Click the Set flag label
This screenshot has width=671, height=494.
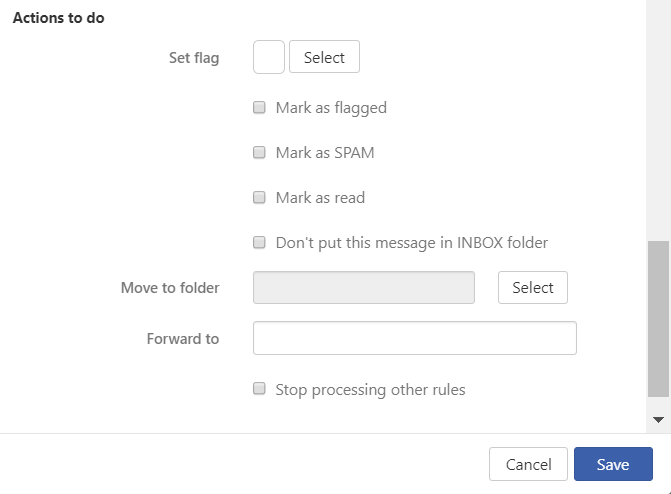coord(194,58)
